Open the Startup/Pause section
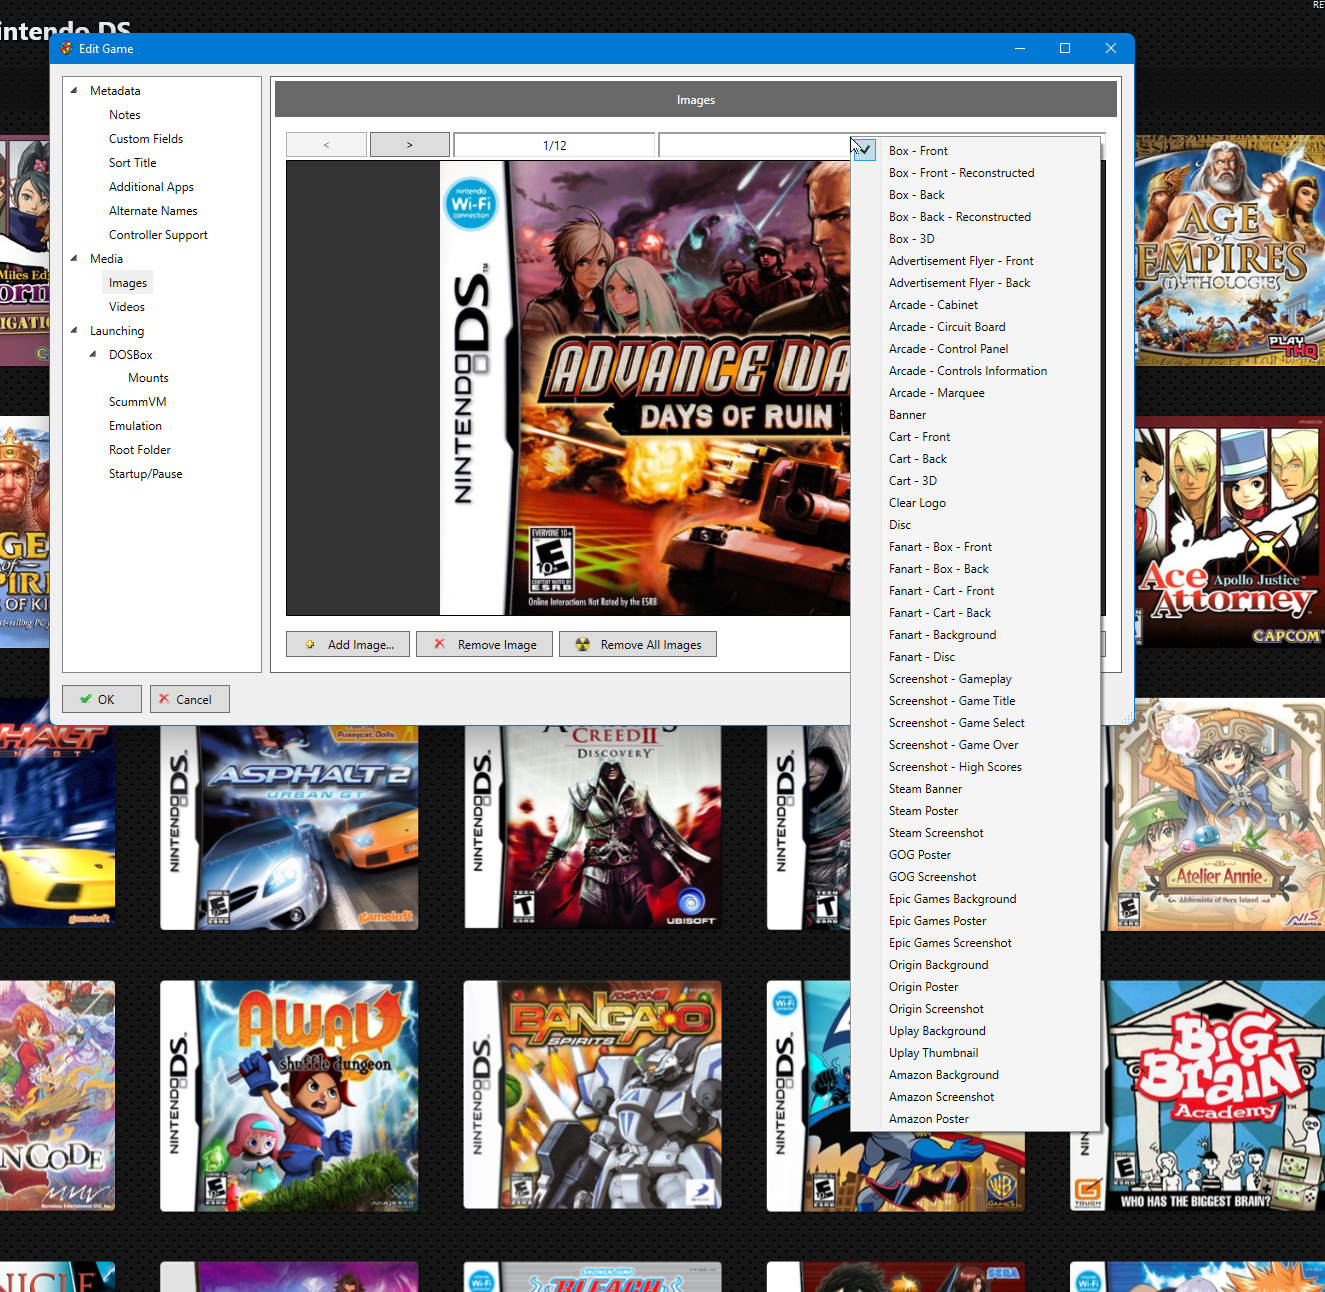The height and width of the screenshot is (1292, 1325). point(146,474)
